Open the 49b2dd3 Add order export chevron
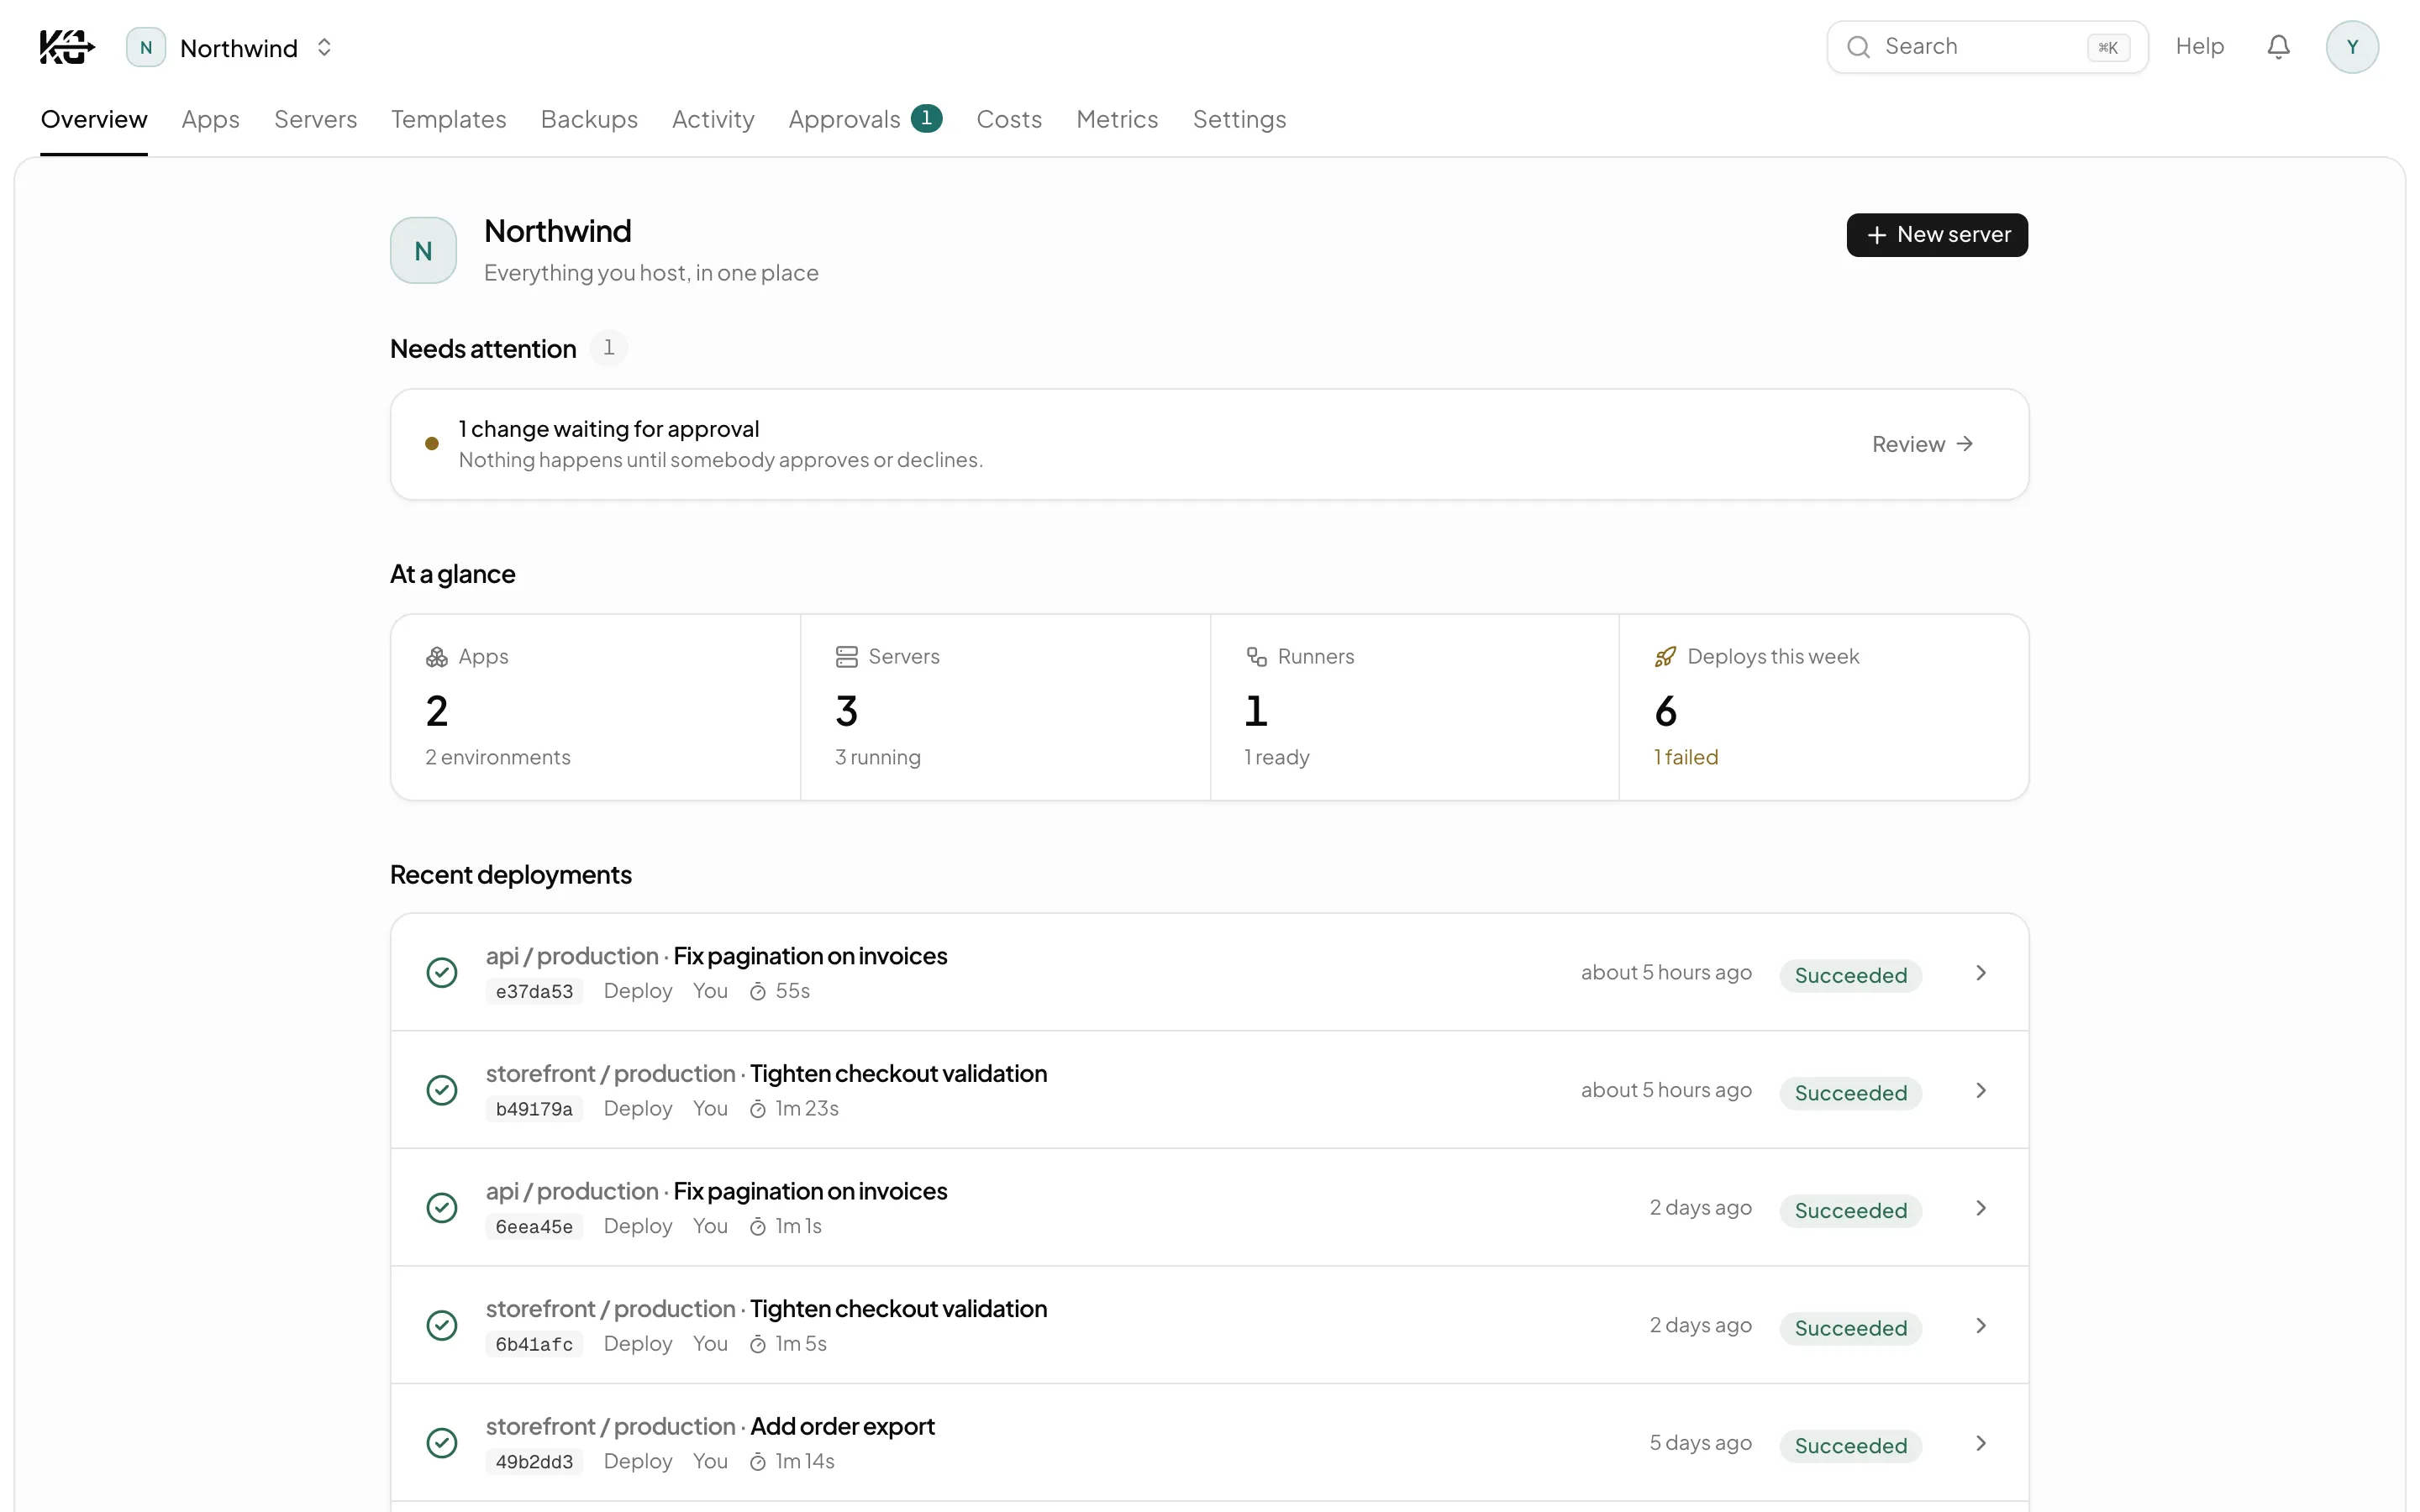Screen dimensions: 2420x1512 coord(1981,1443)
